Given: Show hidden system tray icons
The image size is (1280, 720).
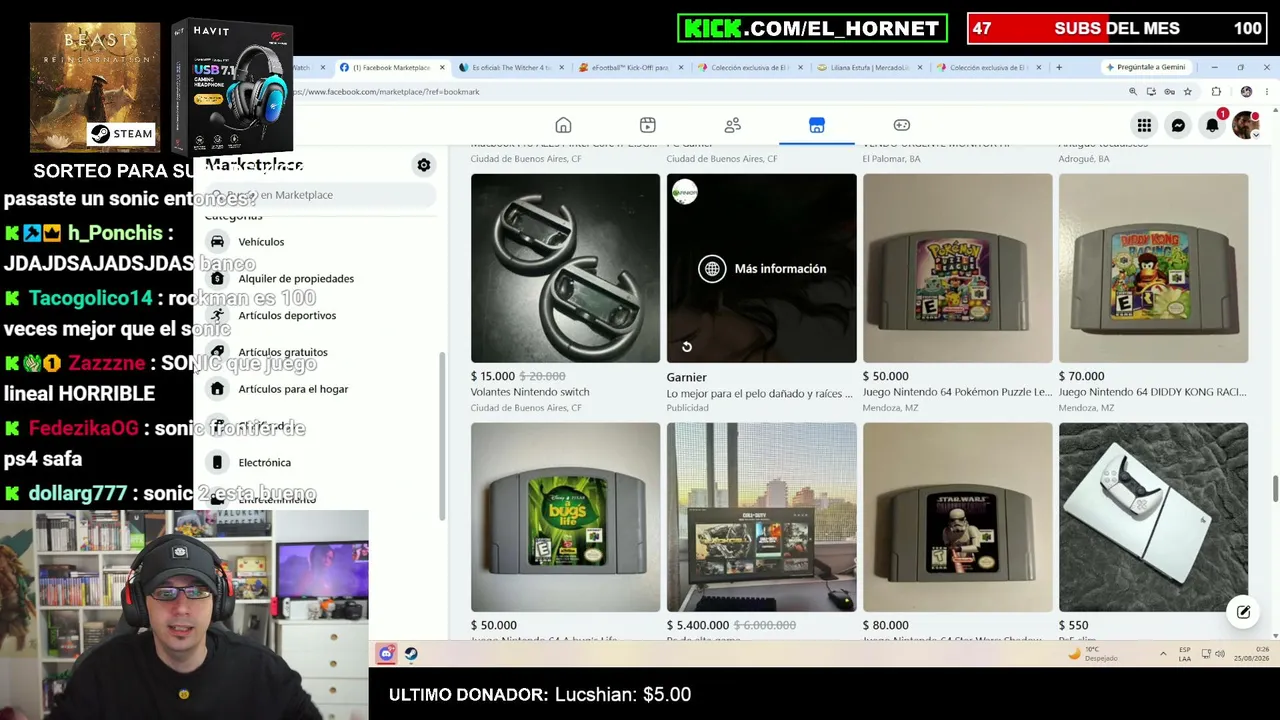Looking at the screenshot, I should tap(1163, 654).
